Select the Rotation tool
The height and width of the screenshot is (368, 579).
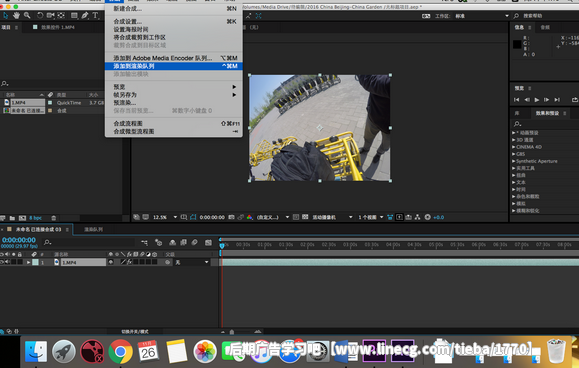pyautogui.click(x=40, y=16)
